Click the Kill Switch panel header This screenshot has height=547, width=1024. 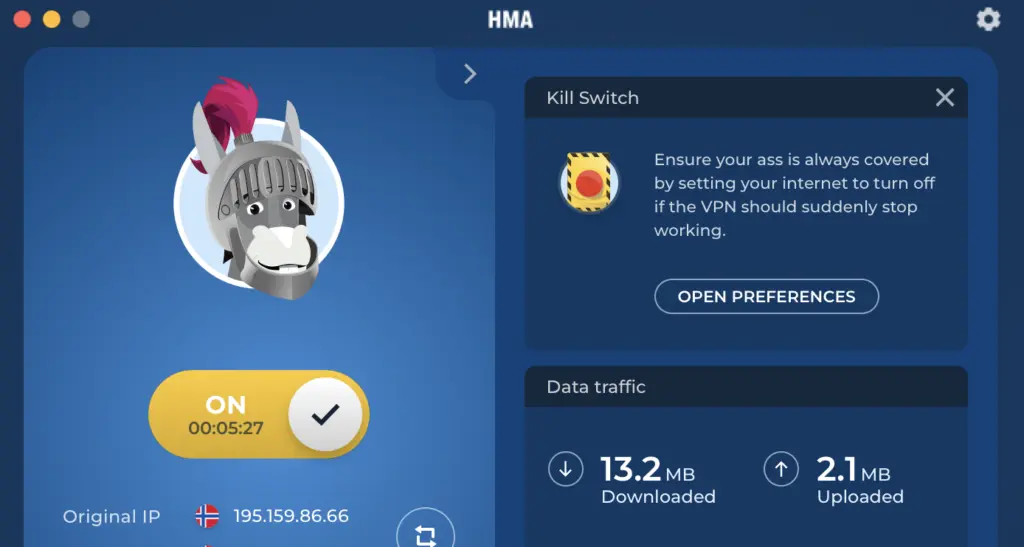click(746, 97)
